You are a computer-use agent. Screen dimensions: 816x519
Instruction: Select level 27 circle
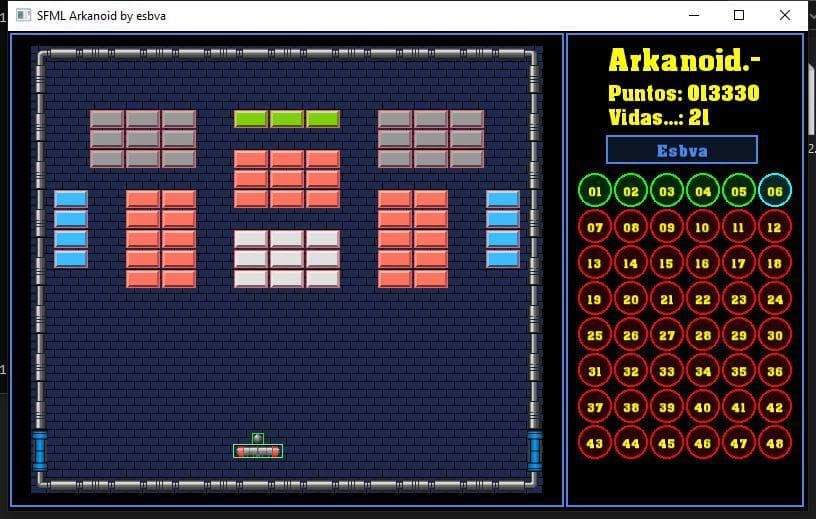tap(667, 335)
